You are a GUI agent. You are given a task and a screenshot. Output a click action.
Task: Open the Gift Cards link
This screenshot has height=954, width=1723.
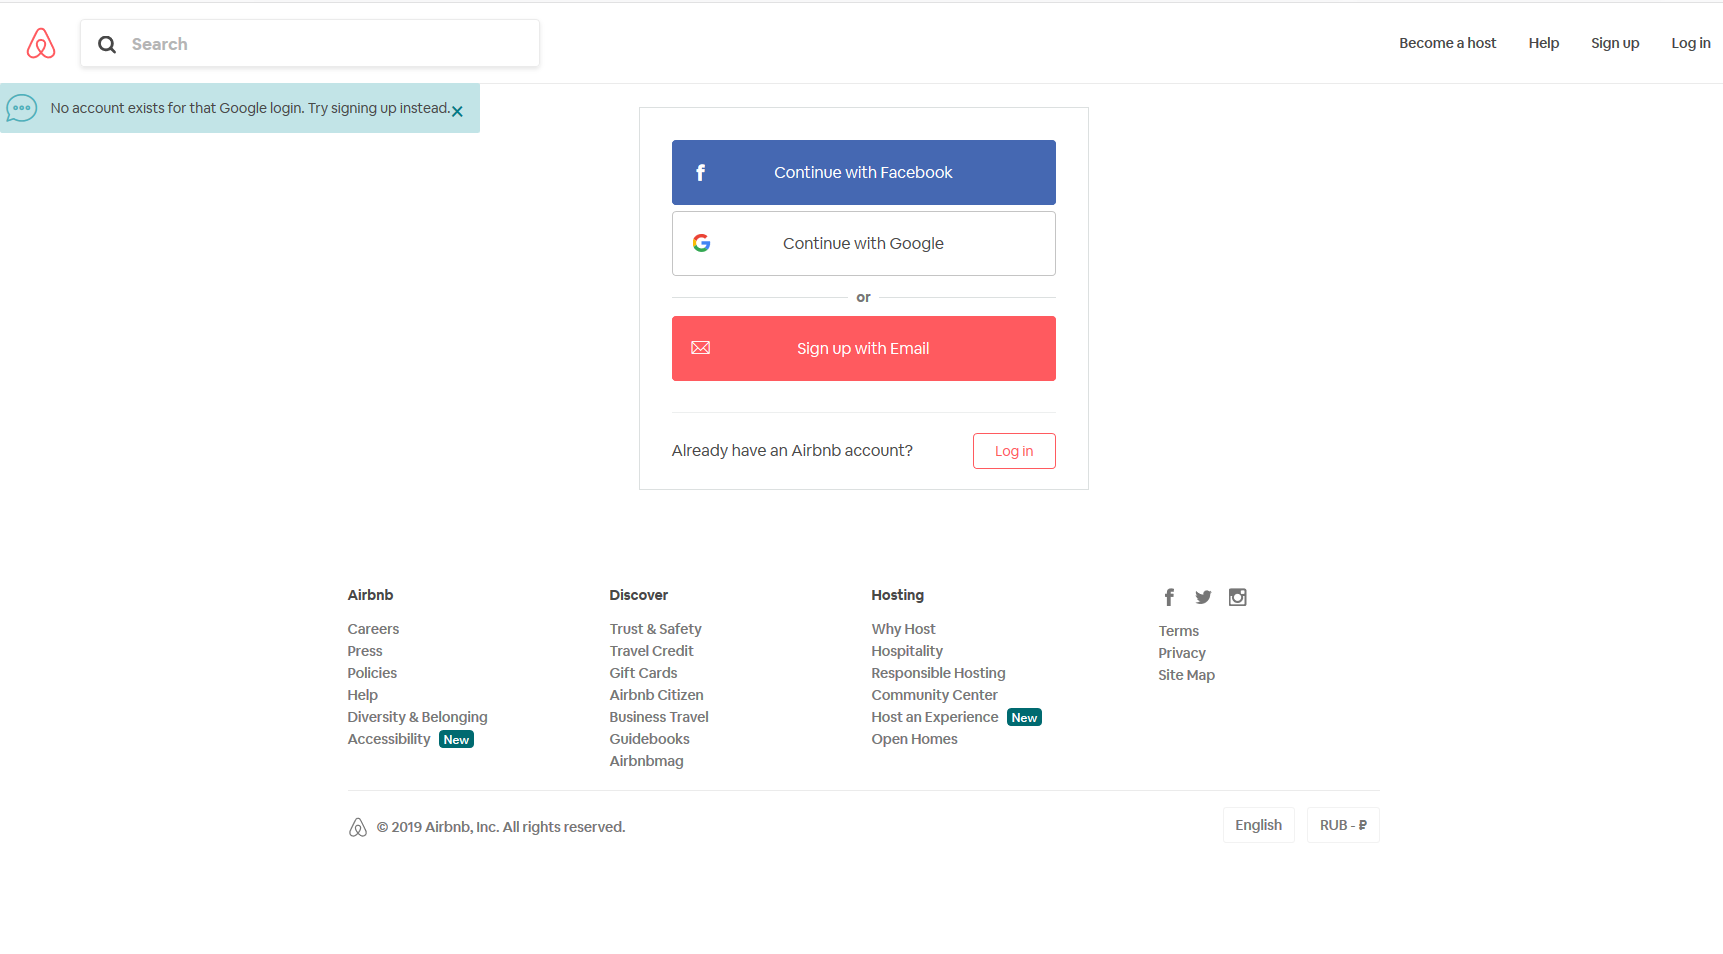pyautogui.click(x=644, y=673)
